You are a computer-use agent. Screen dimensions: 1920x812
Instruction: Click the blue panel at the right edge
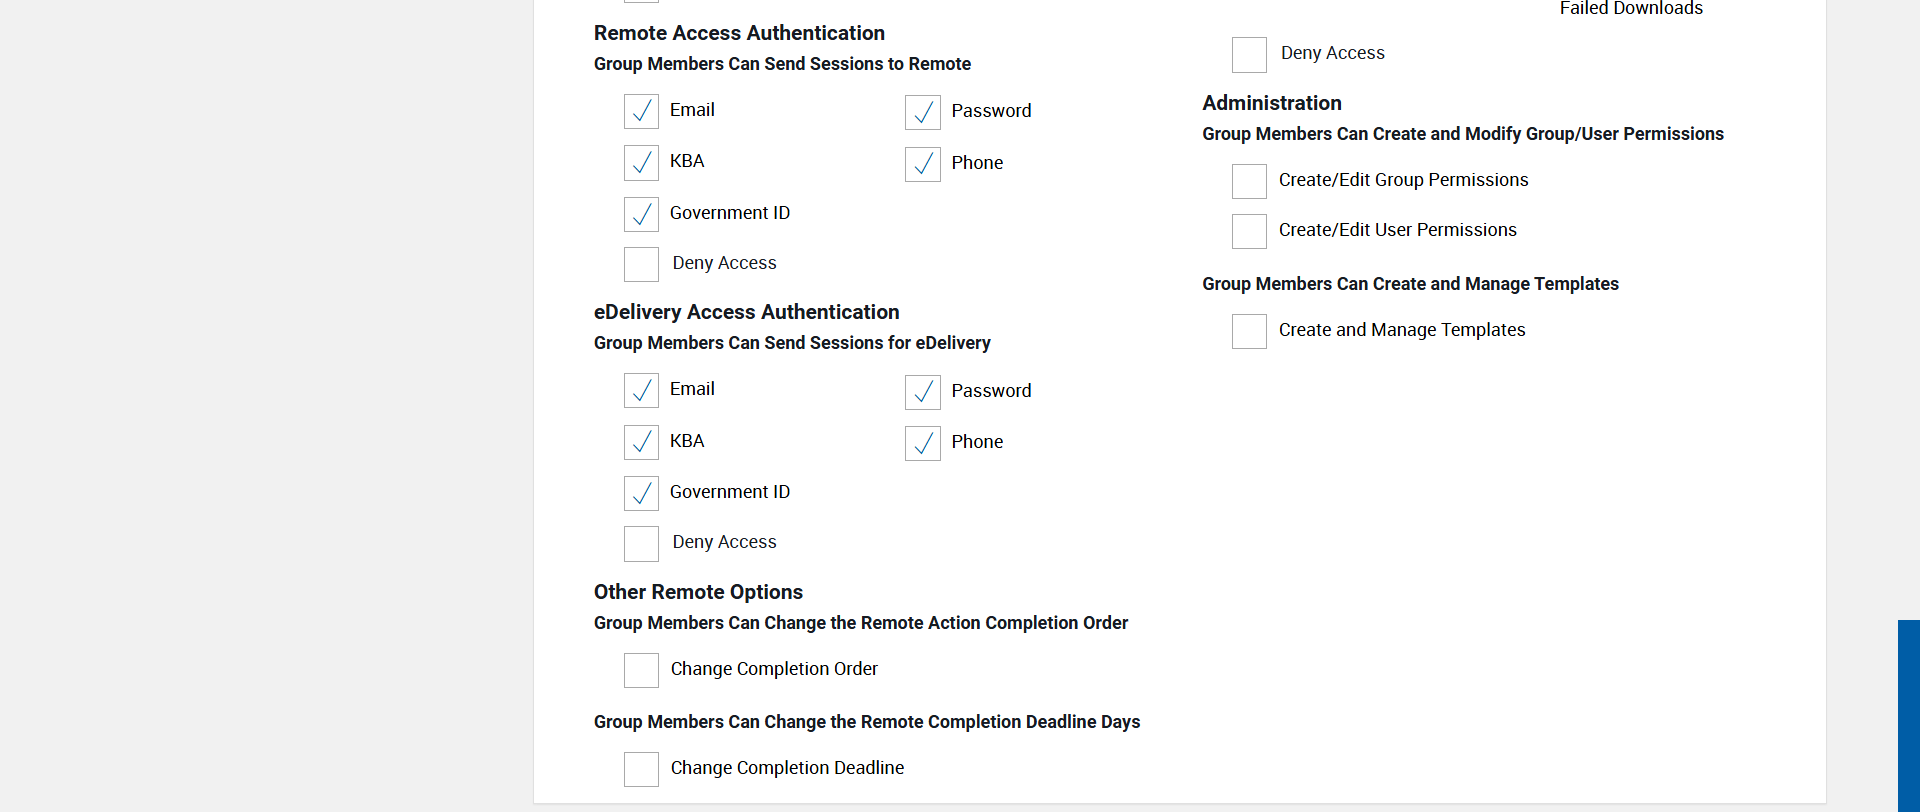pyautogui.click(x=1908, y=715)
